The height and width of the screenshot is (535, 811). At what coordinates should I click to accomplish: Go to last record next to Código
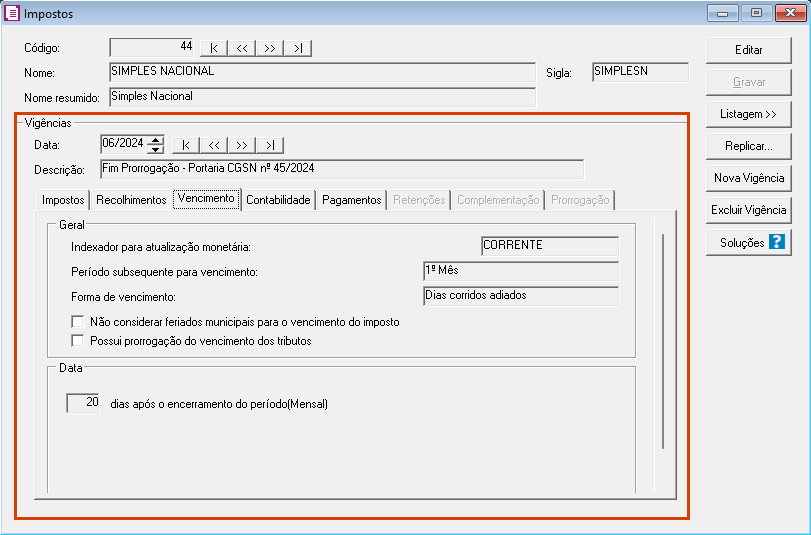pos(298,48)
